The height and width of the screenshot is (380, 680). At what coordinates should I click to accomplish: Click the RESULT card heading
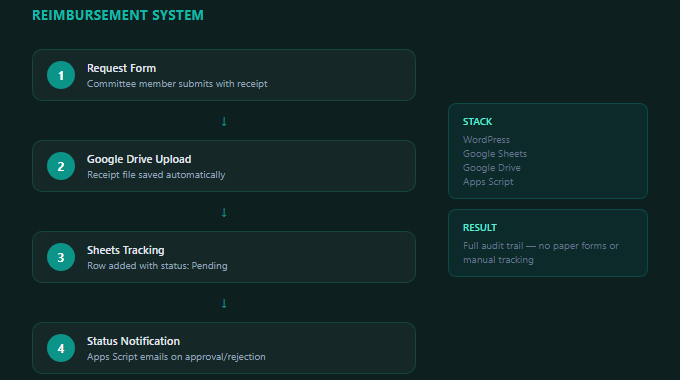pyautogui.click(x=480, y=228)
